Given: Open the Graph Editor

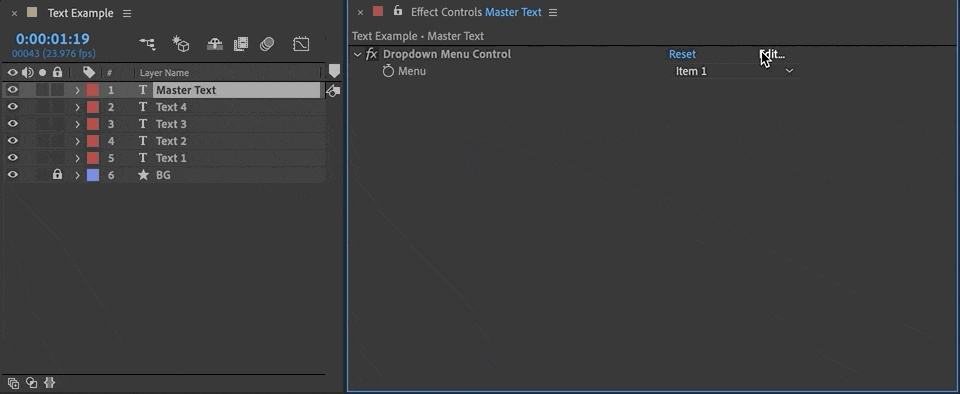Looking at the screenshot, I should 301,44.
